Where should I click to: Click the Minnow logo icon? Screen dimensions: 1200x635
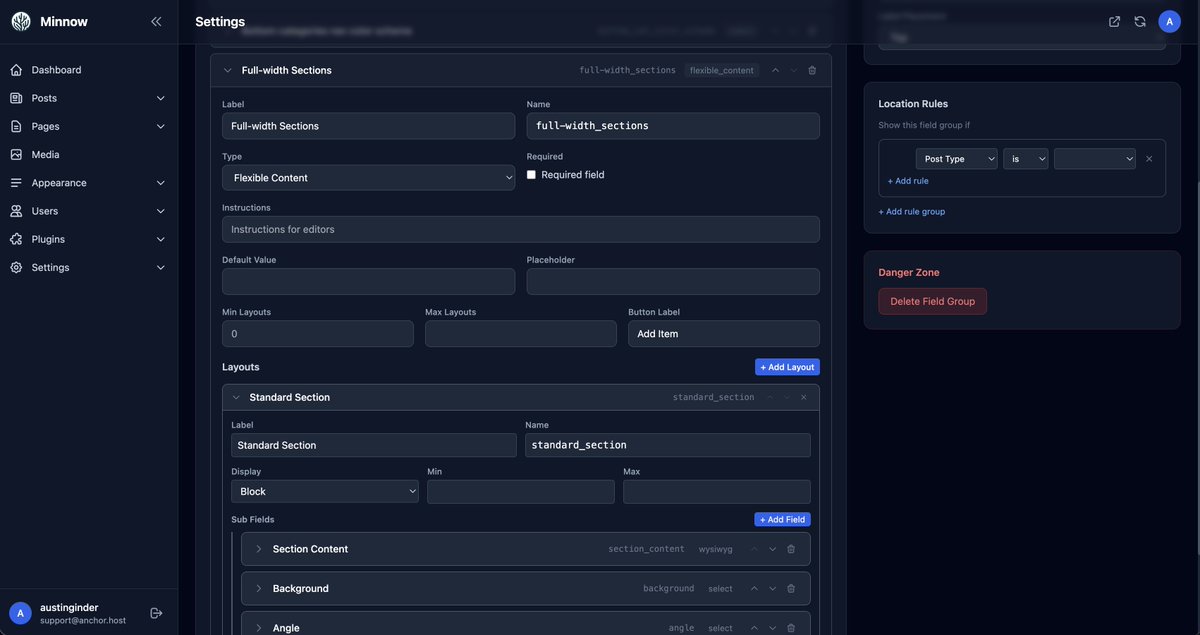click(x=21, y=21)
